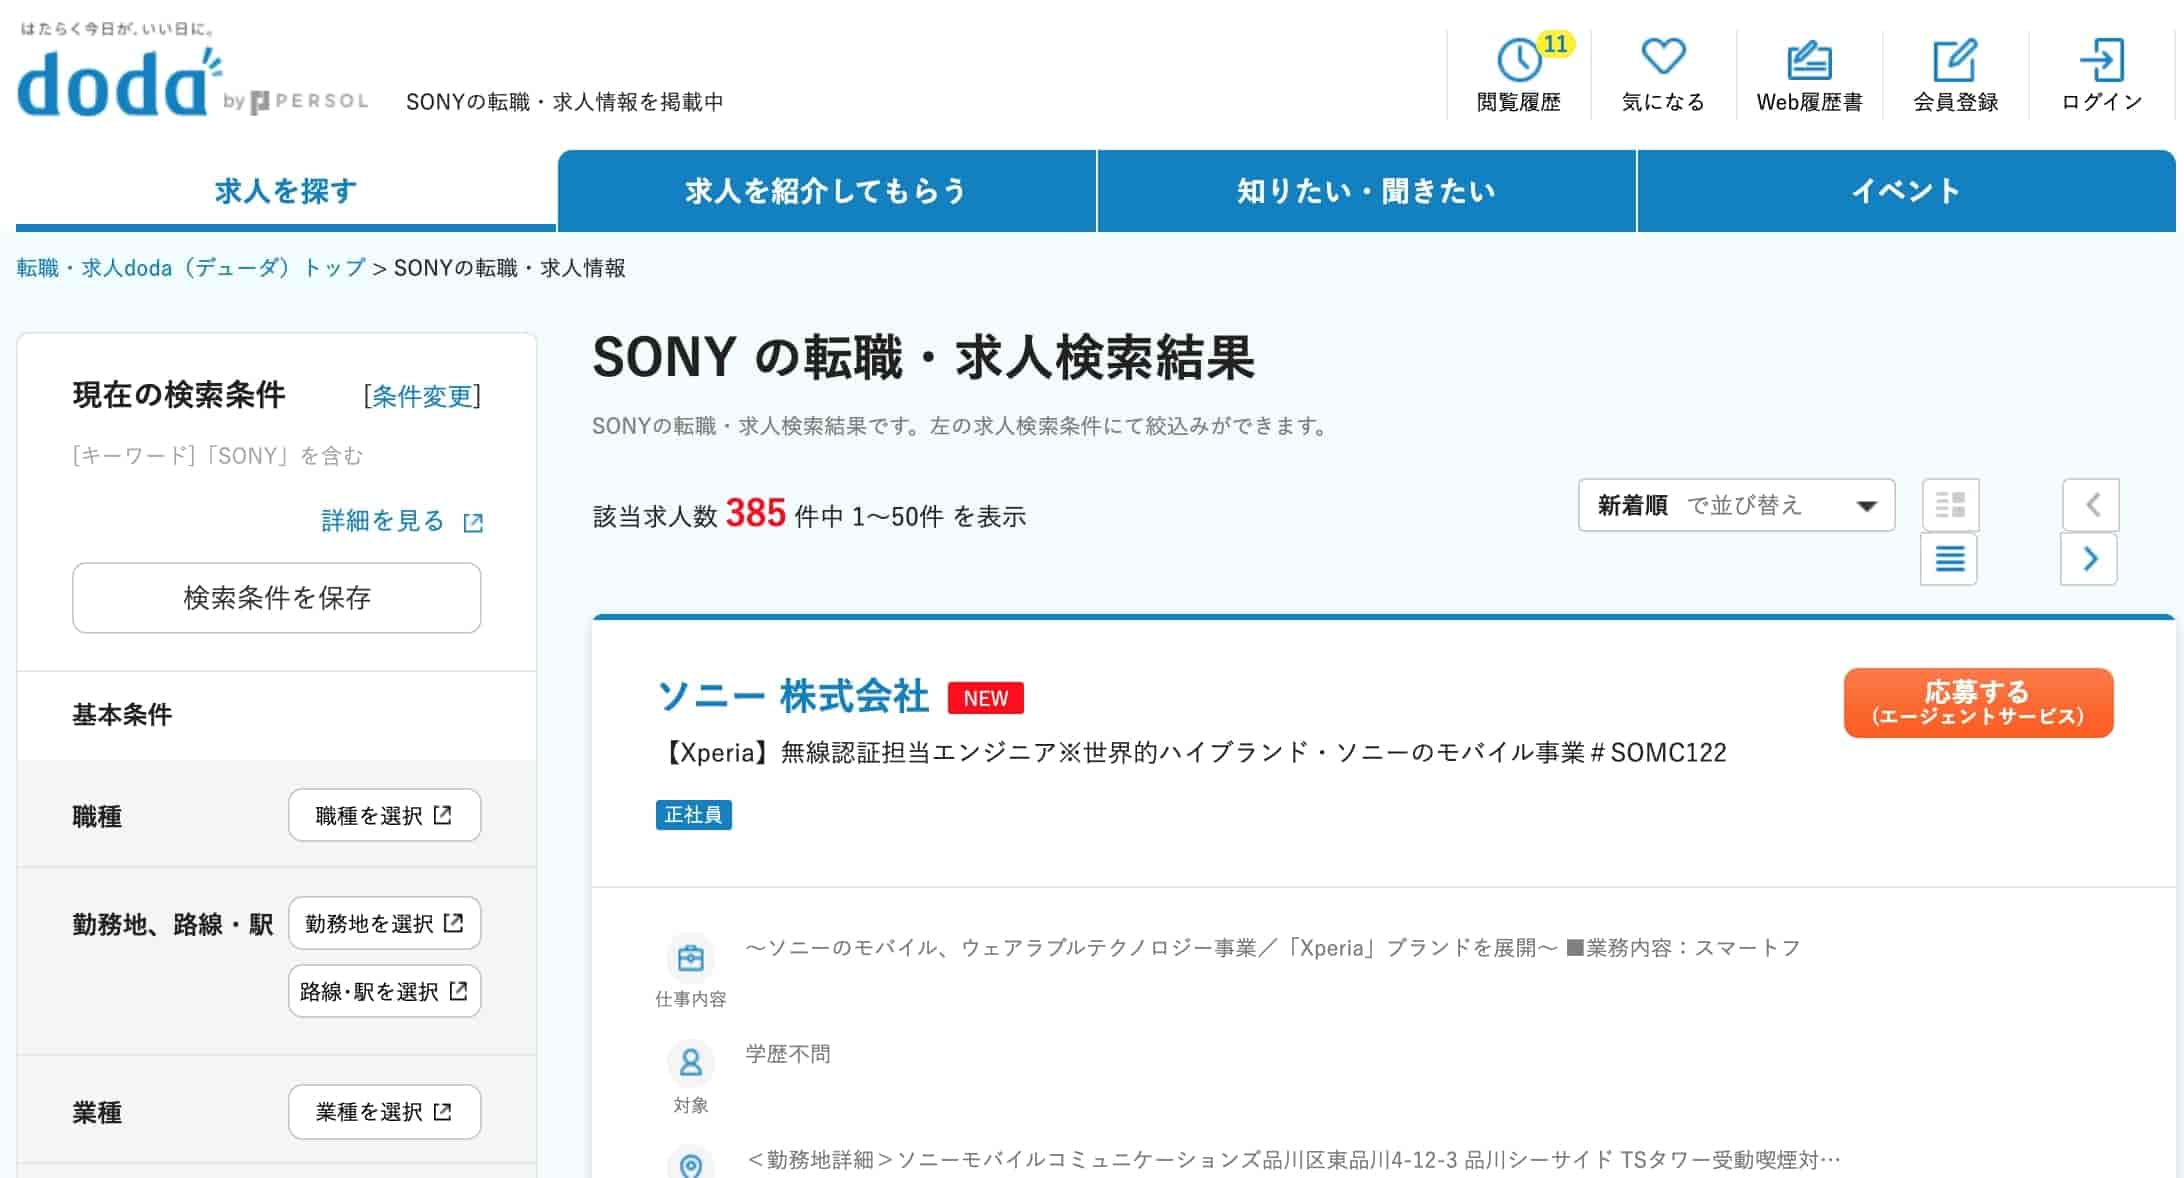Click the 勤務地を選択 button

[385, 923]
